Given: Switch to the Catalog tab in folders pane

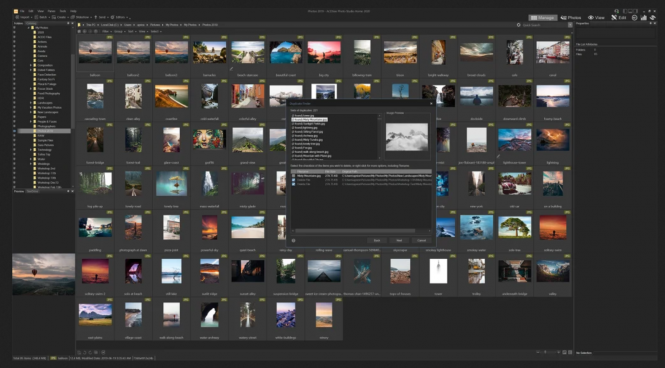Looking at the screenshot, I should (31, 23).
